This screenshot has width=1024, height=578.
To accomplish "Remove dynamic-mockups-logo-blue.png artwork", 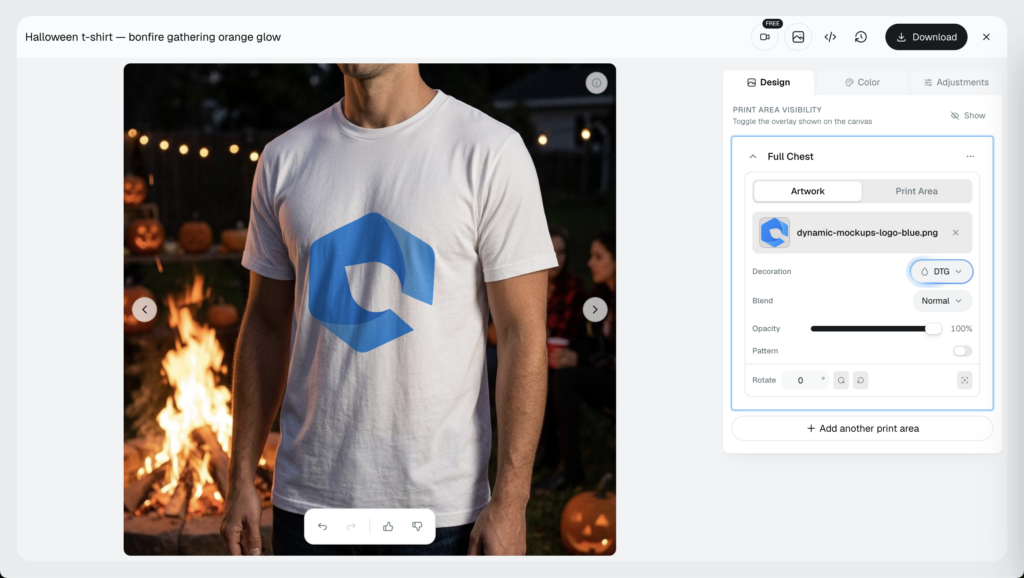I will 955,233.
